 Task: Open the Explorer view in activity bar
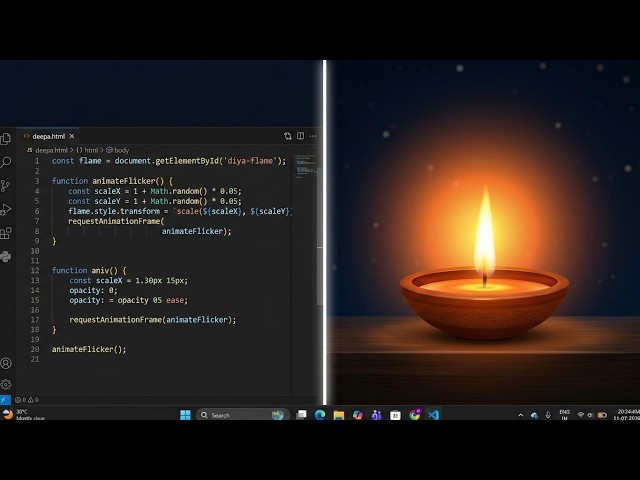(x=6, y=139)
